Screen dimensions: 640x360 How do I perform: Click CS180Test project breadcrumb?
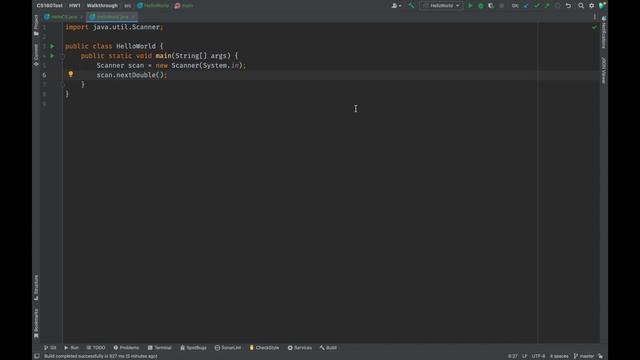pos(49,6)
